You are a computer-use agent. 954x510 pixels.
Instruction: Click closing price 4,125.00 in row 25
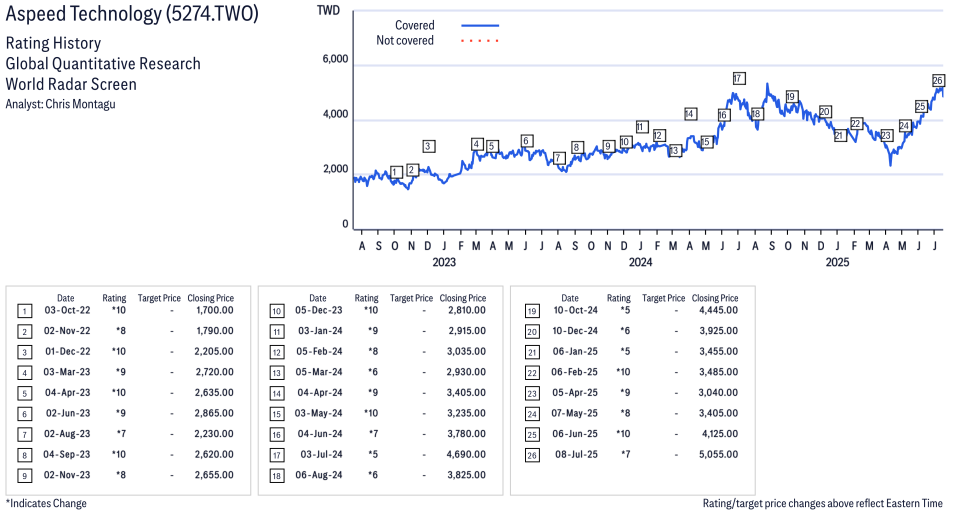[x=720, y=434]
